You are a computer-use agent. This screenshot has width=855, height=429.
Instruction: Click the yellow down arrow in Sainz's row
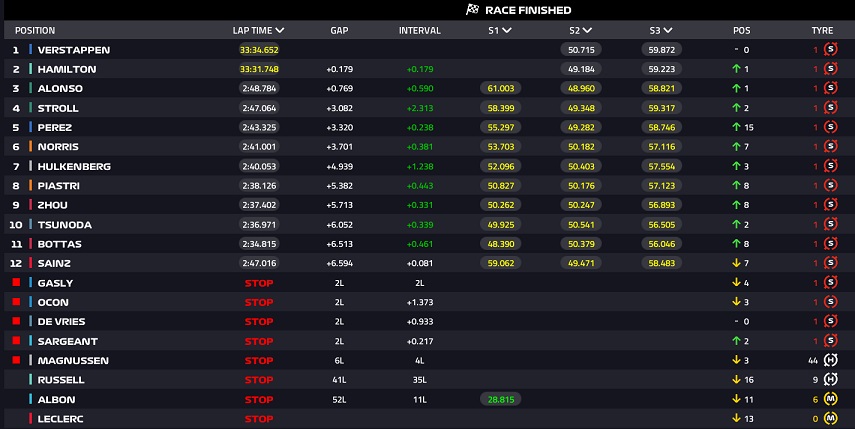[x=735, y=263]
